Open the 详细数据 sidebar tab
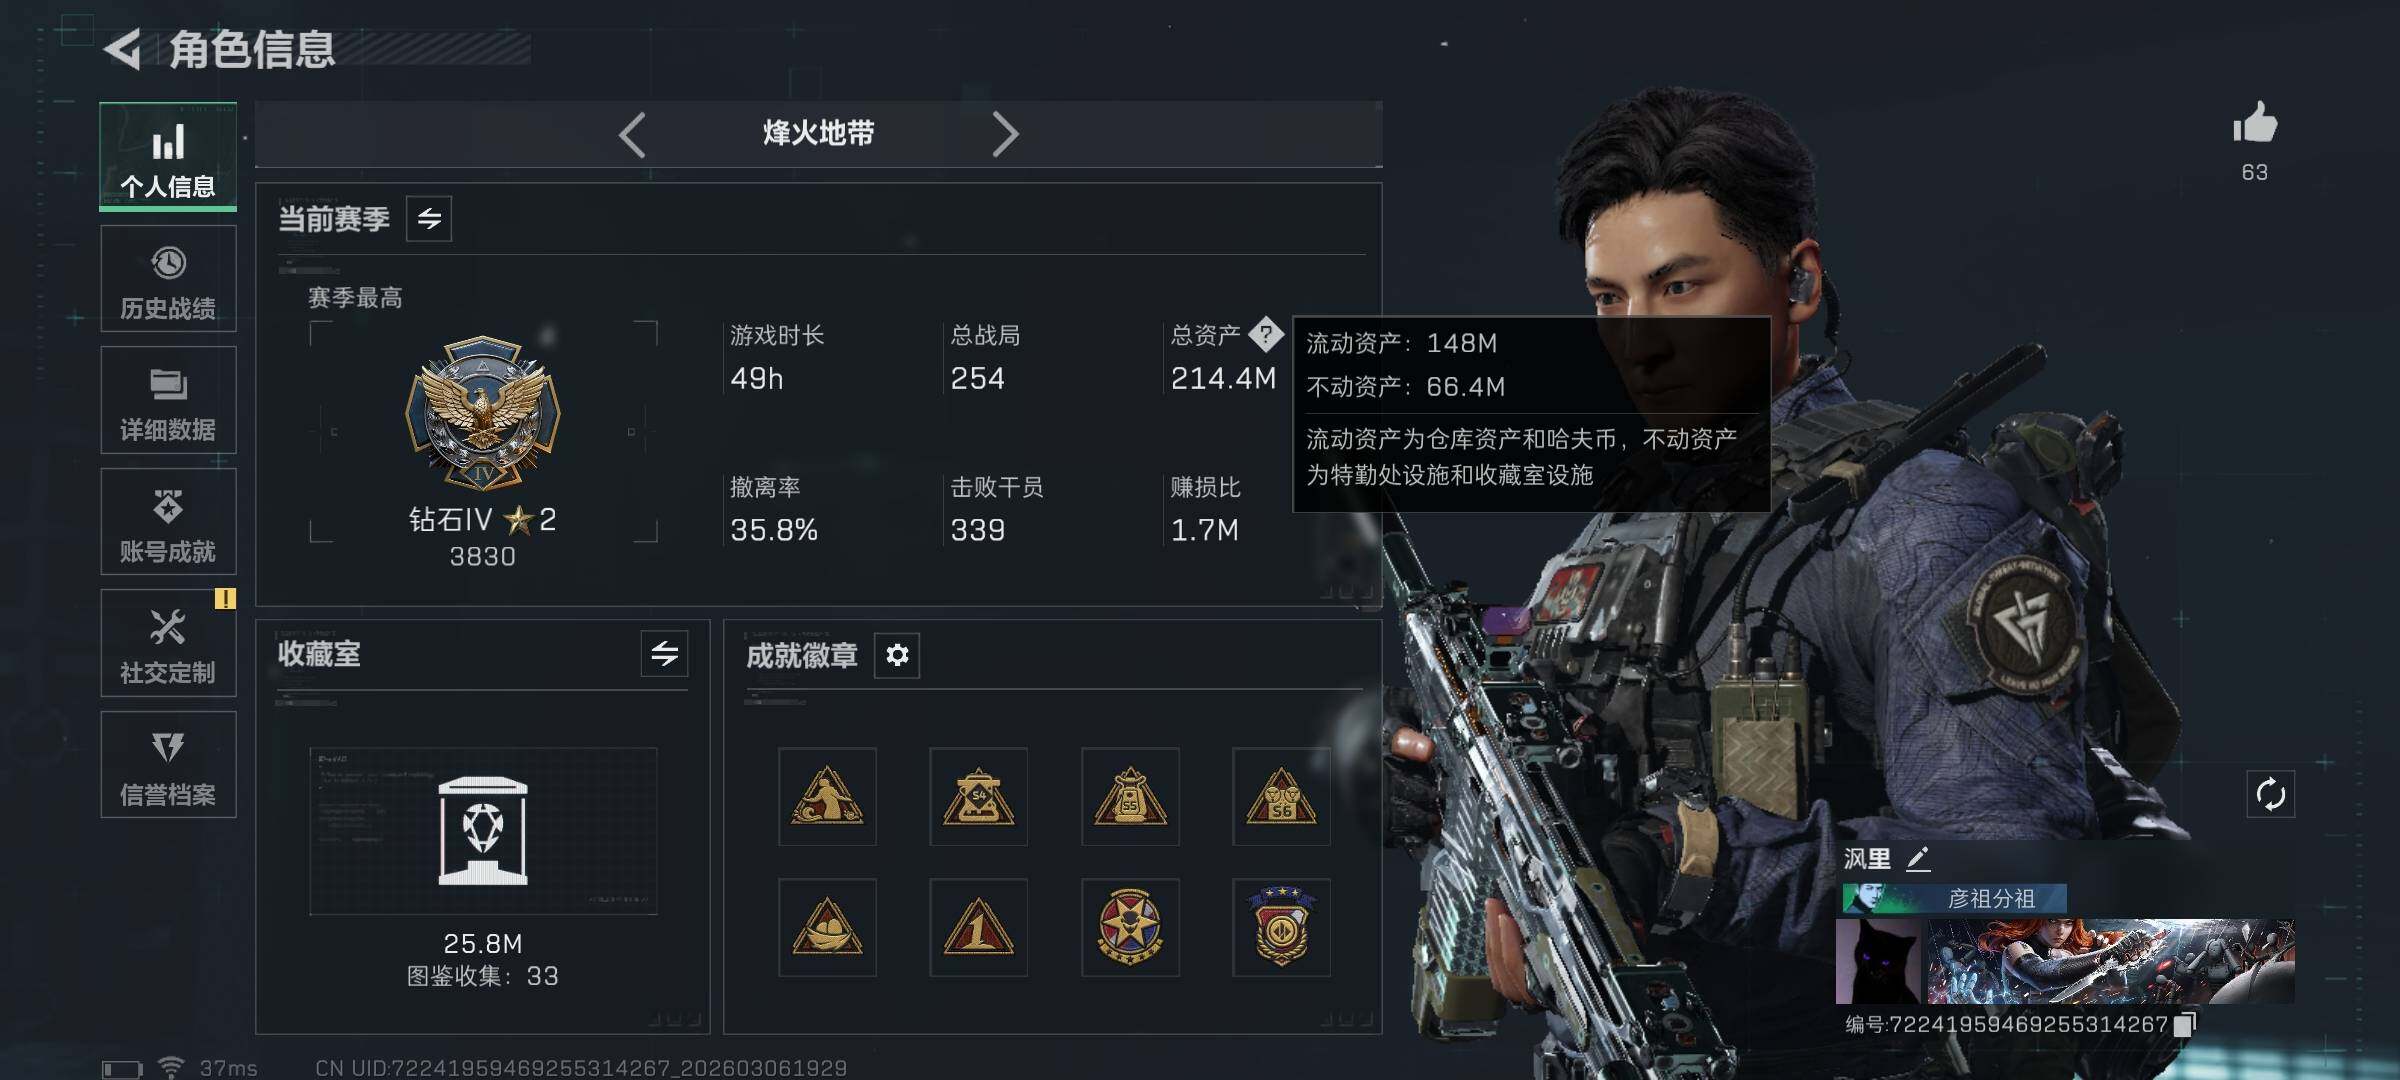2400x1080 pixels. (x=168, y=400)
